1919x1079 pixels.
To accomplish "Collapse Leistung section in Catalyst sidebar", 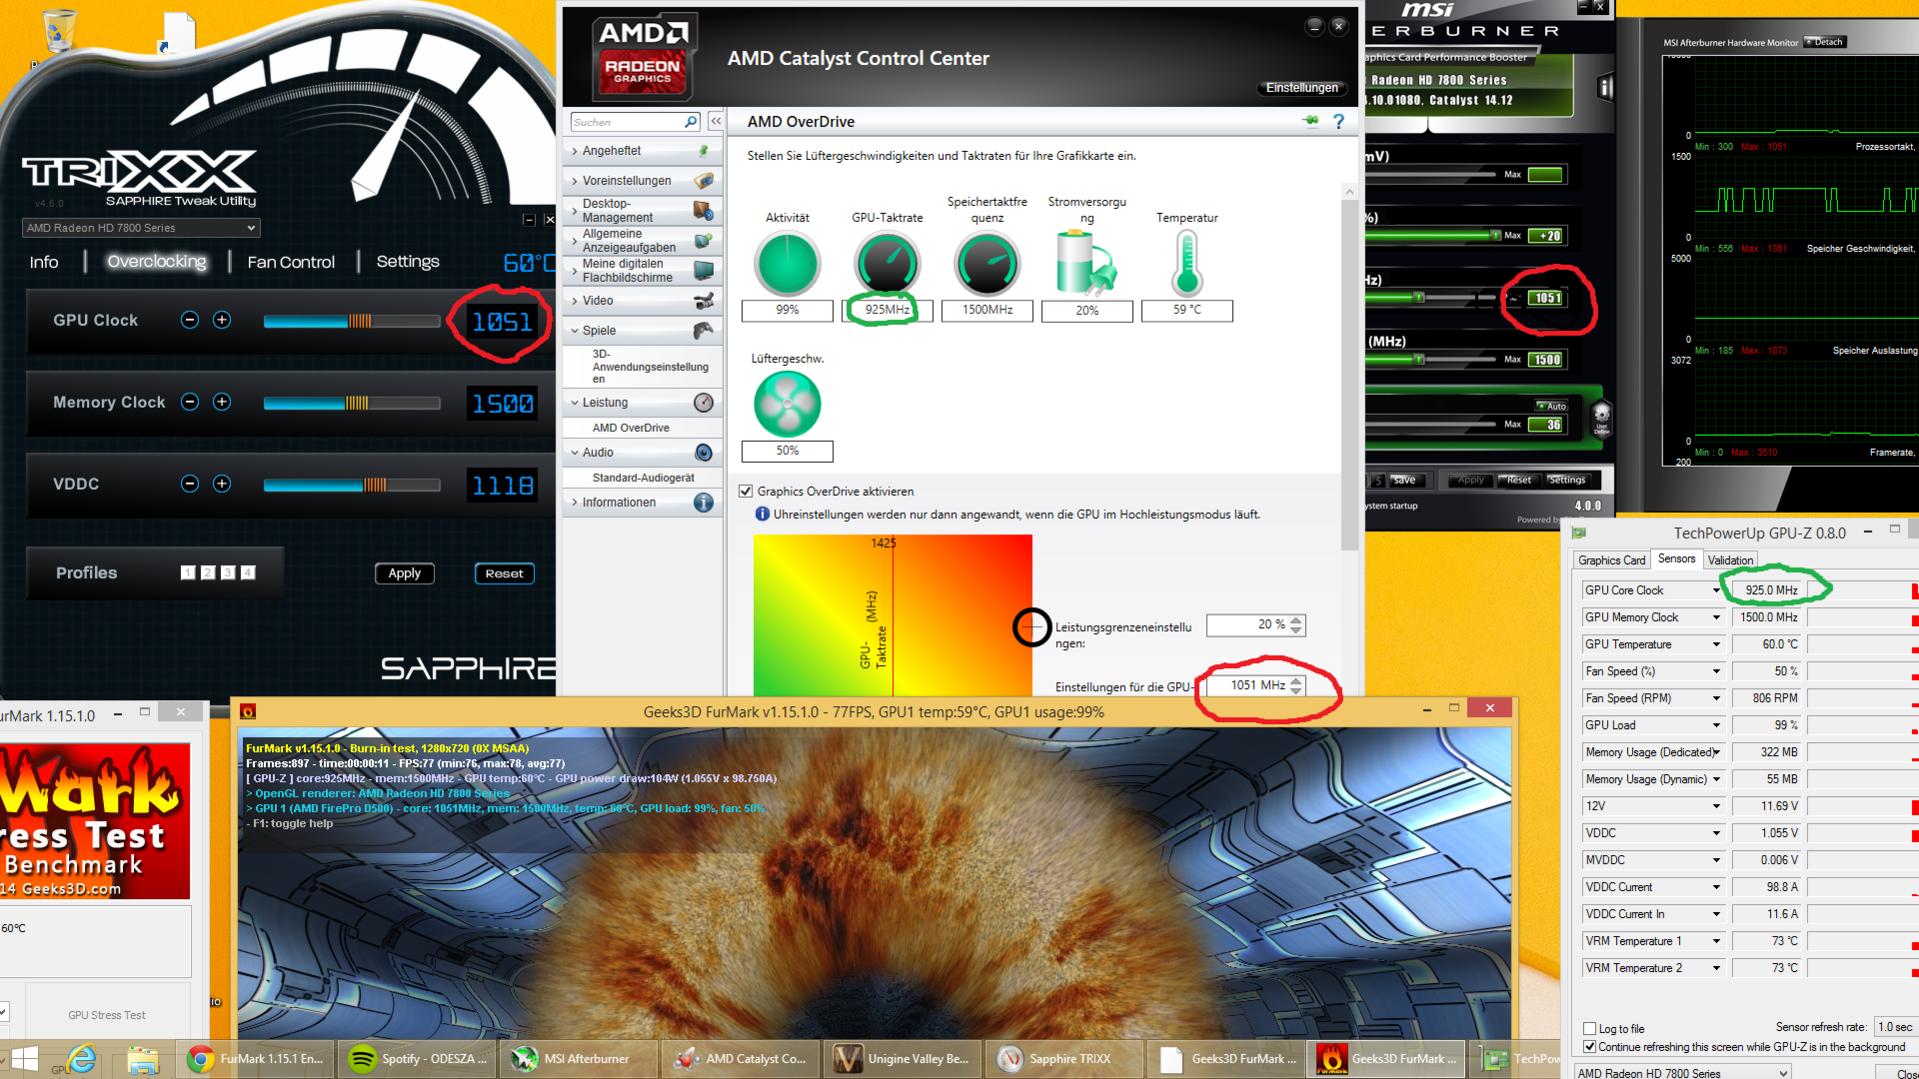I will [641, 403].
